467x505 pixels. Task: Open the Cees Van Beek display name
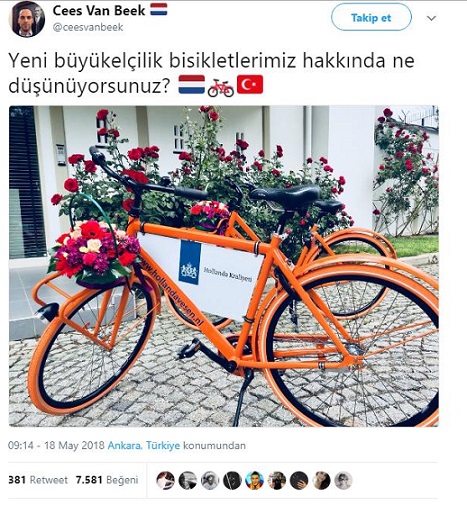[99, 11]
